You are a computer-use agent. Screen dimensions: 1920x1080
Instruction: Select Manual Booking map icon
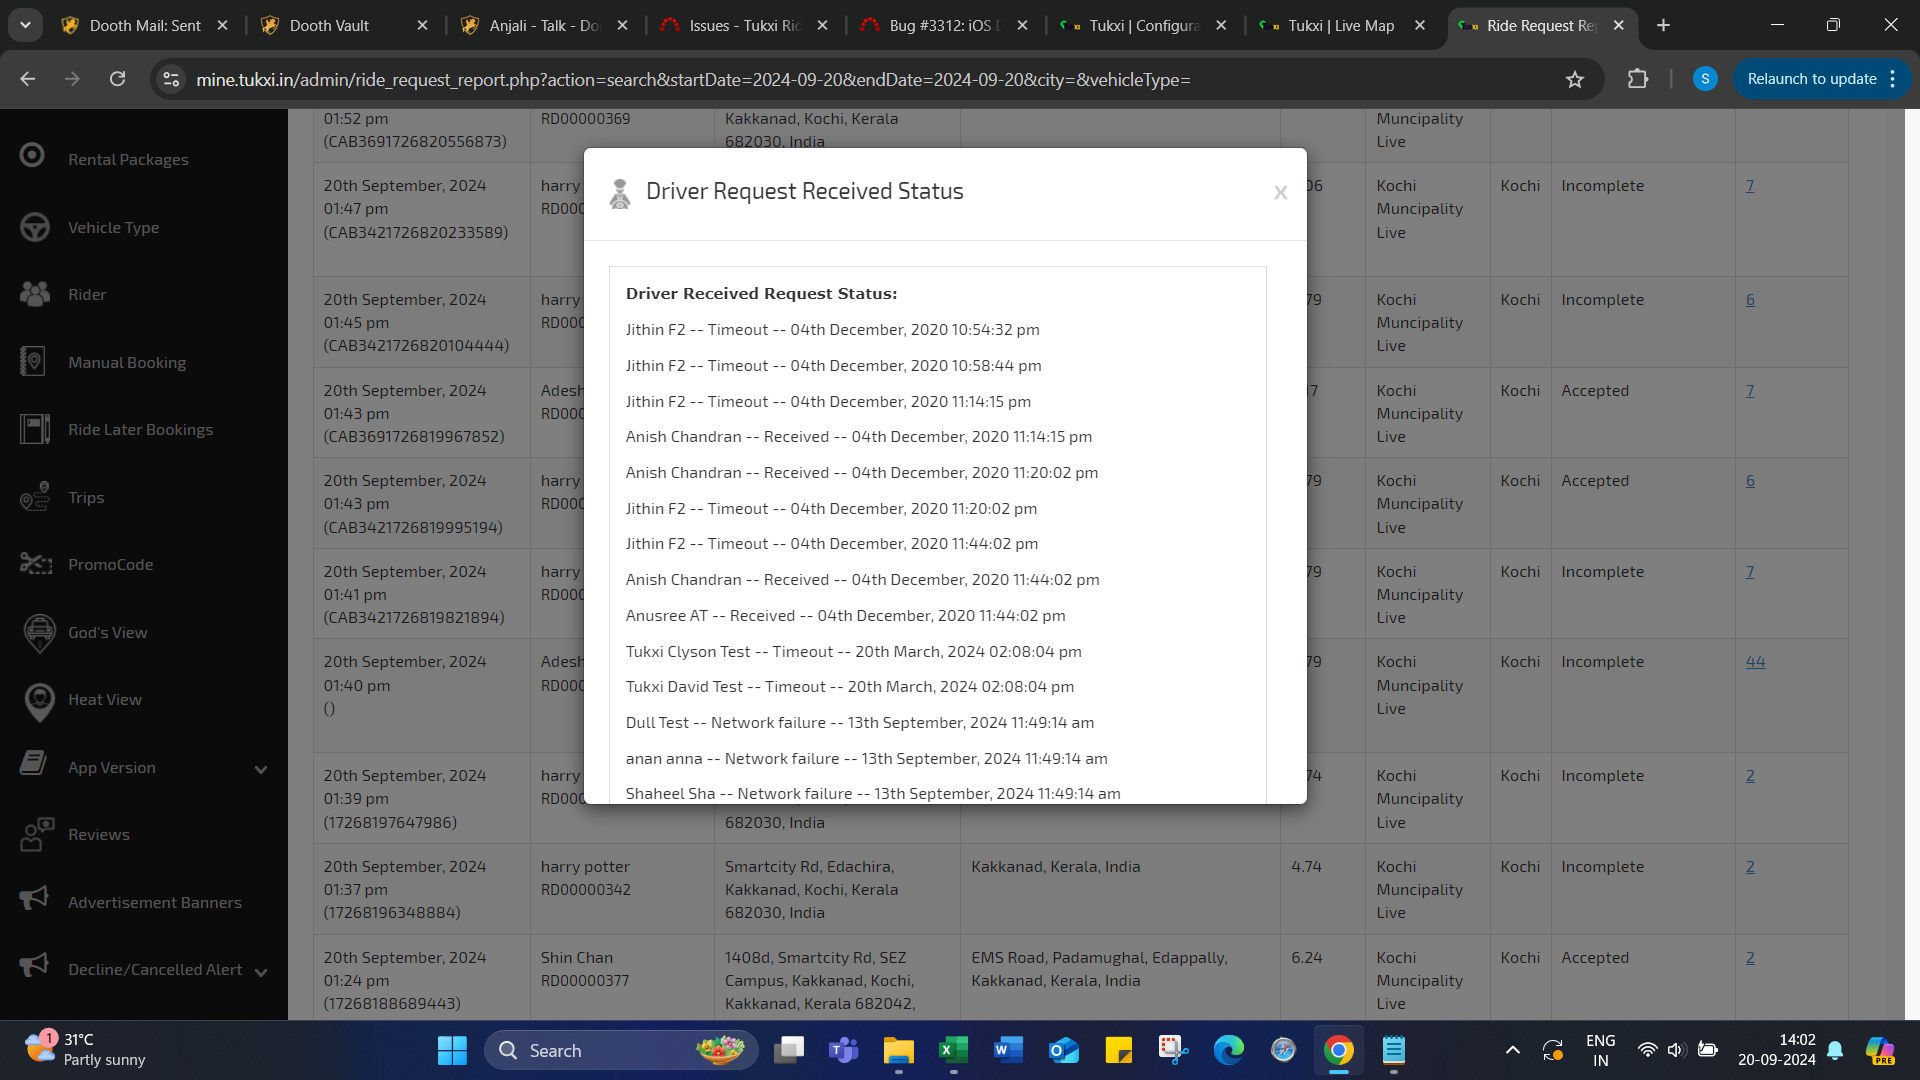click(33, 362)
